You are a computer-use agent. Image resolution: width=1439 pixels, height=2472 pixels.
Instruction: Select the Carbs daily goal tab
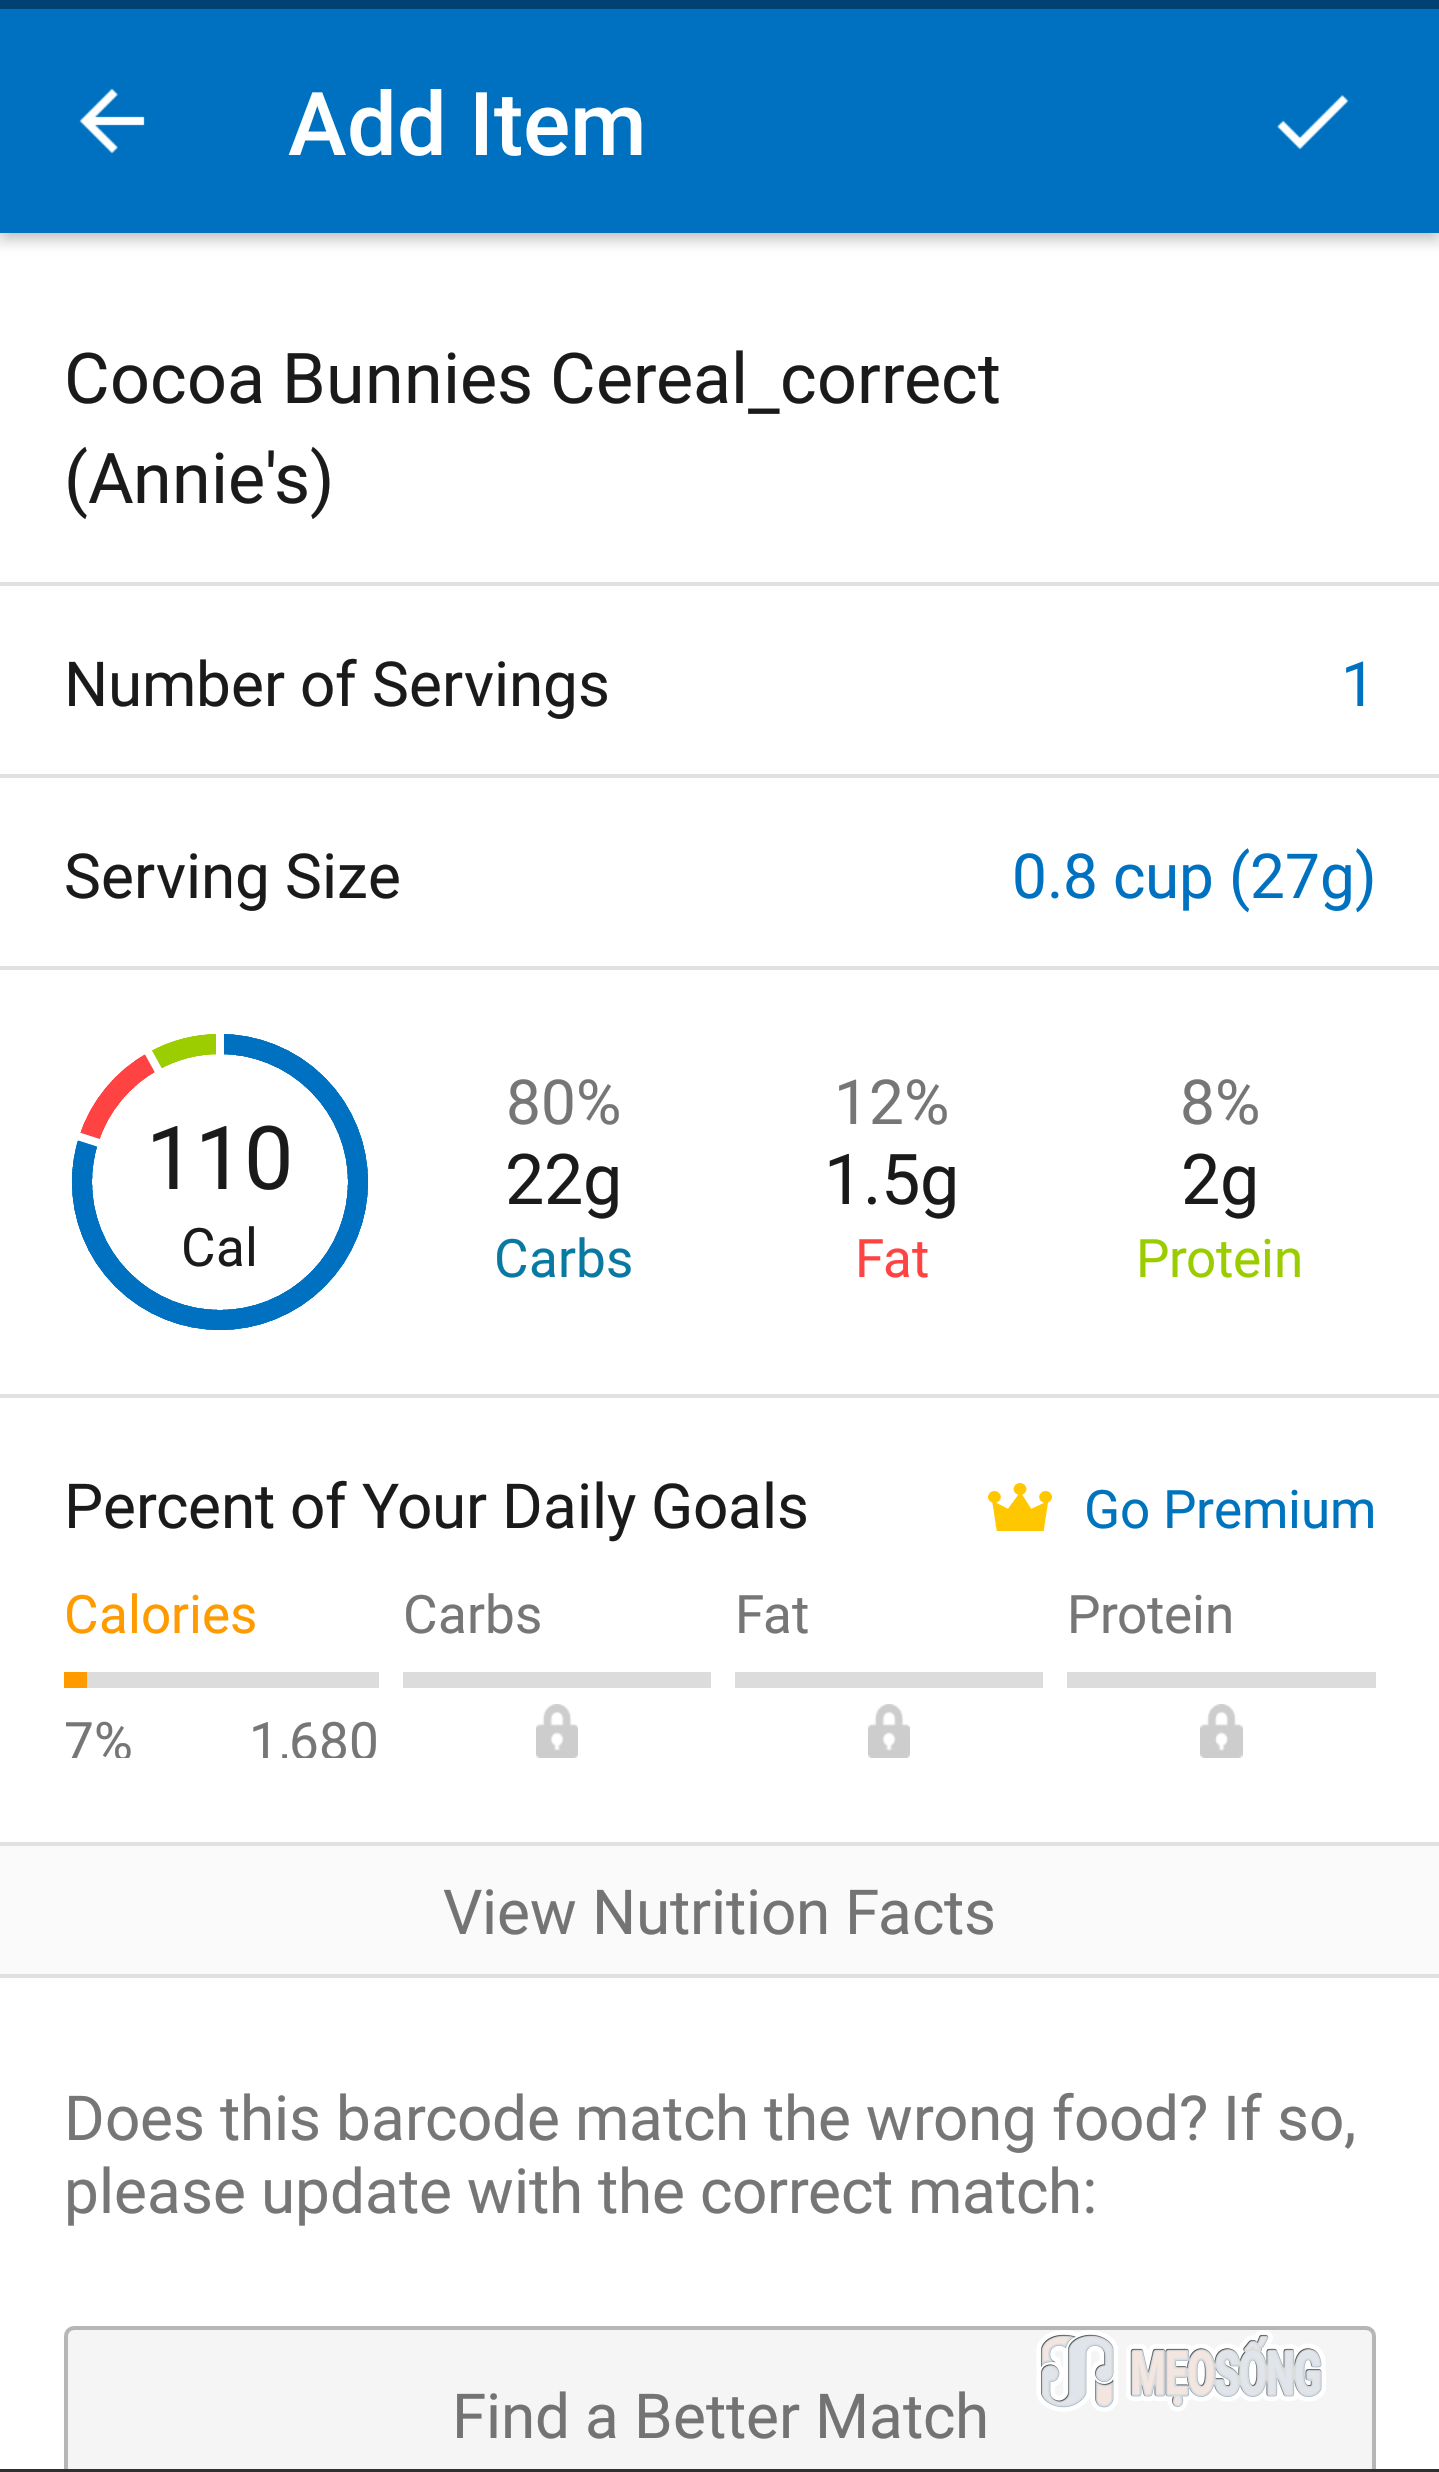[x=472, y=1615]
